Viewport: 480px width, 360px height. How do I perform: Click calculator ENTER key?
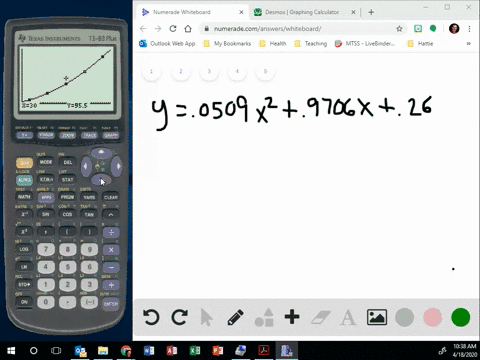click(111, 304)
